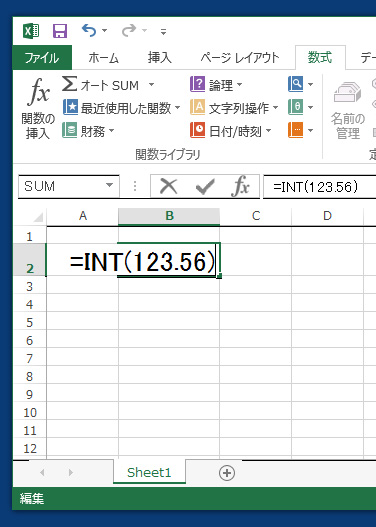Select column B header
Screen dimensions: 376x527
[x=169, y=216]
